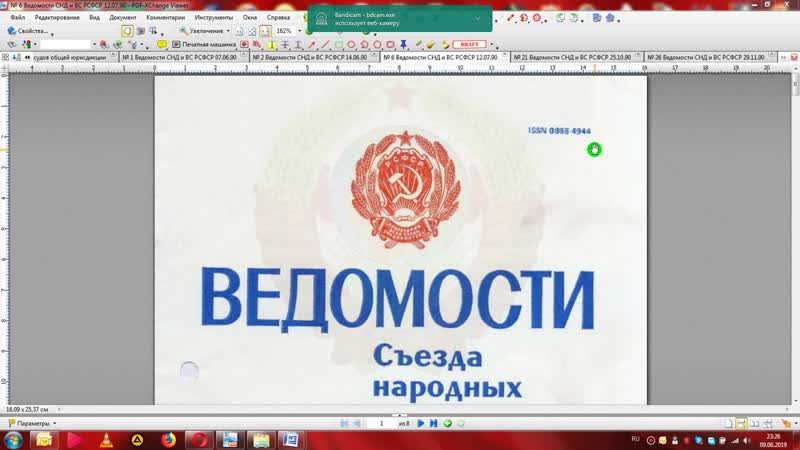This screenshot has width=800, height=450.
Task: Go to the previous page button
Action: click(357, 423)
